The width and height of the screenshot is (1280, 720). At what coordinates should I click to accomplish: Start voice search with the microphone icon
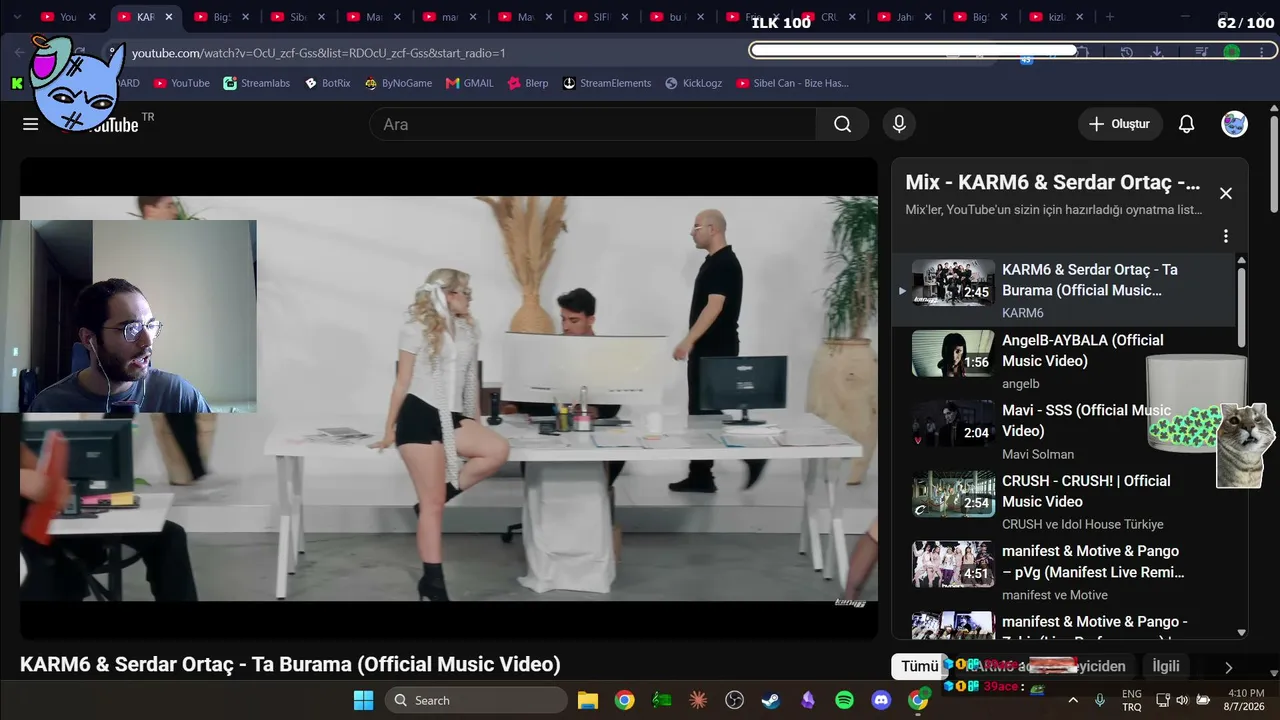[x=899, y=124]
